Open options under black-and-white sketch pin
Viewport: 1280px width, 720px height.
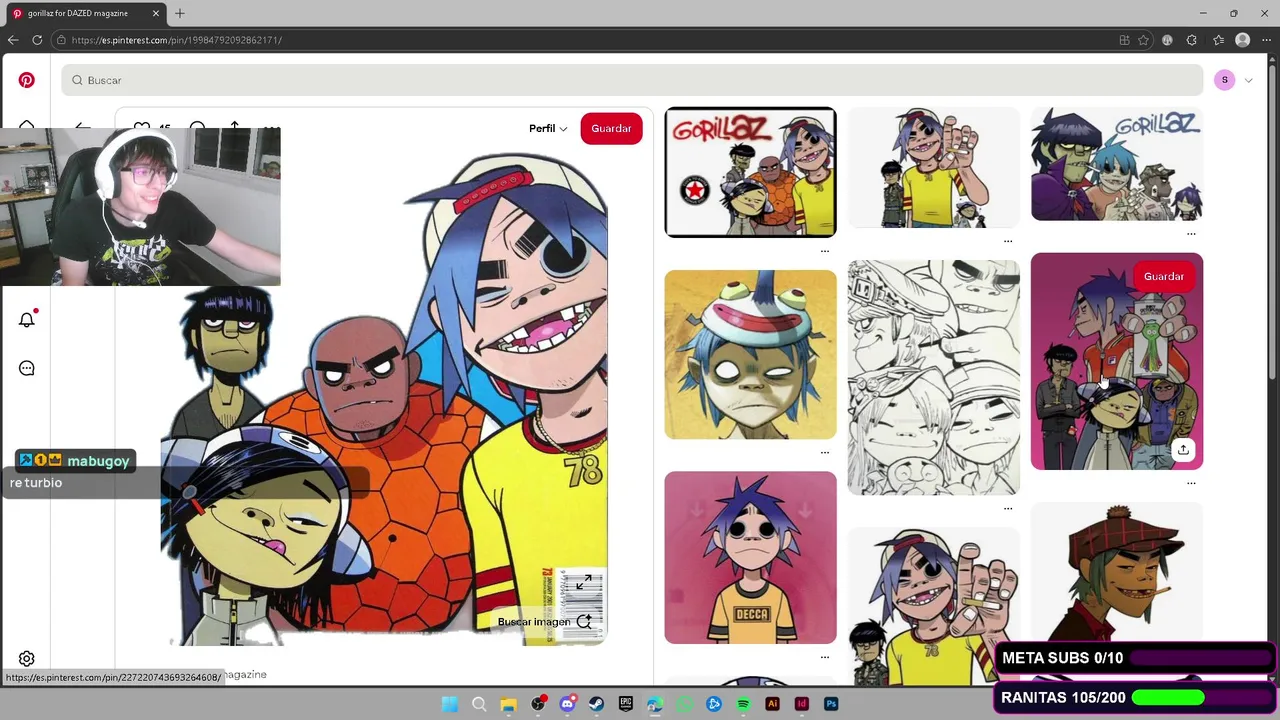coord(1008,509)
